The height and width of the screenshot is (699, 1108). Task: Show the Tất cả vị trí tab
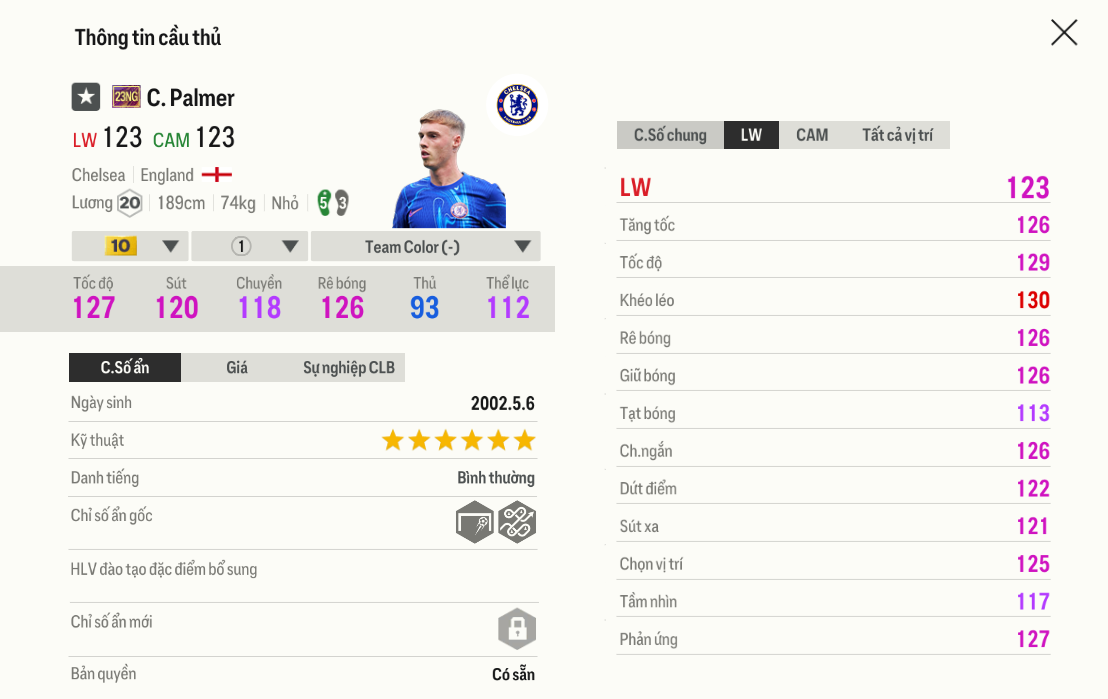(897, 135)
